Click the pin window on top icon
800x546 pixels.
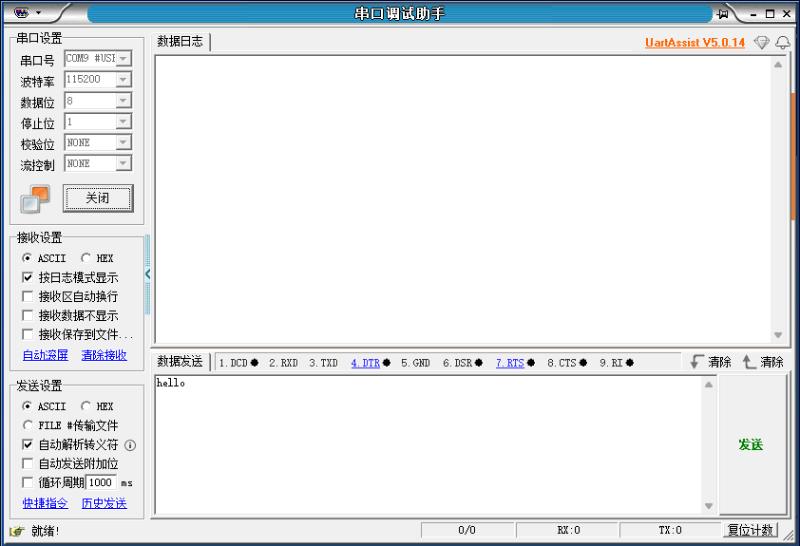coord(723,13)
